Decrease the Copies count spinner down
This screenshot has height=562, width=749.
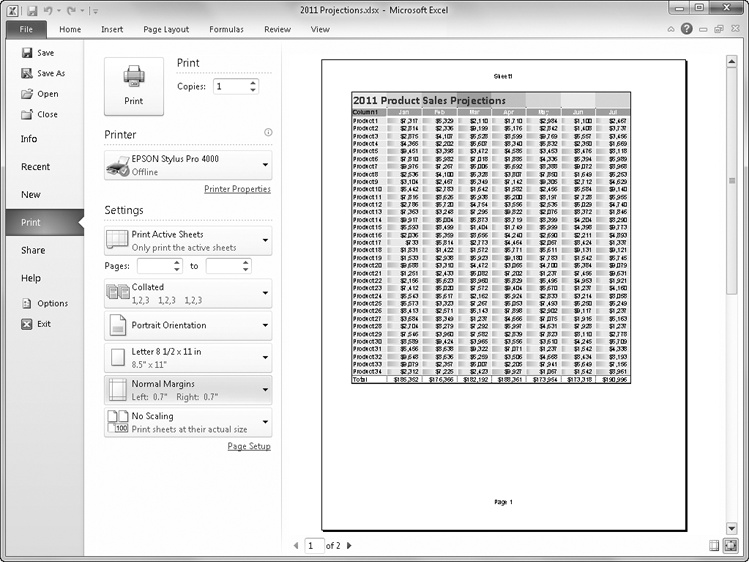tap(253, 90)
